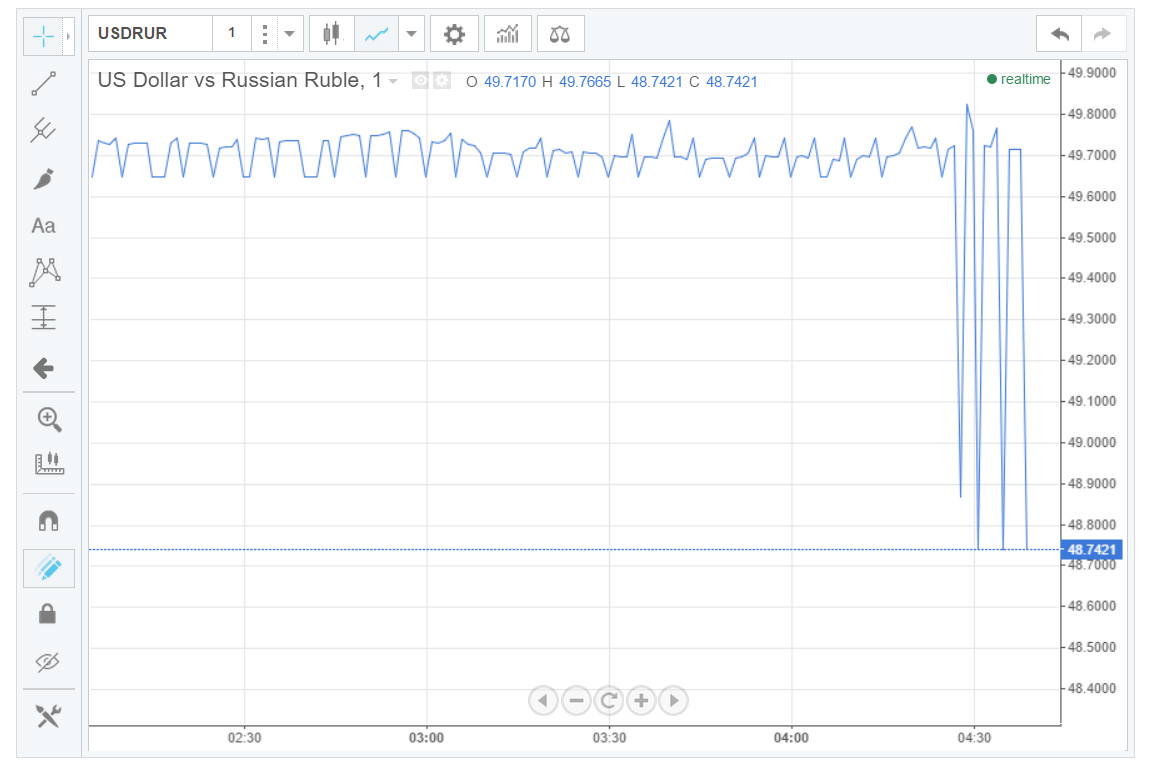Switch to line chart style
This screenshot has width=1172, height=784.
coord(376,34)
